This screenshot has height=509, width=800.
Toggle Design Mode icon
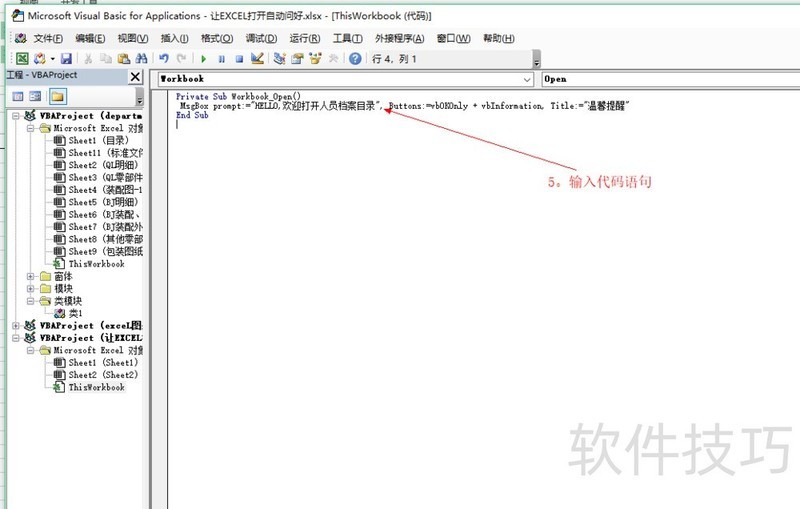[x=257, y=59]
